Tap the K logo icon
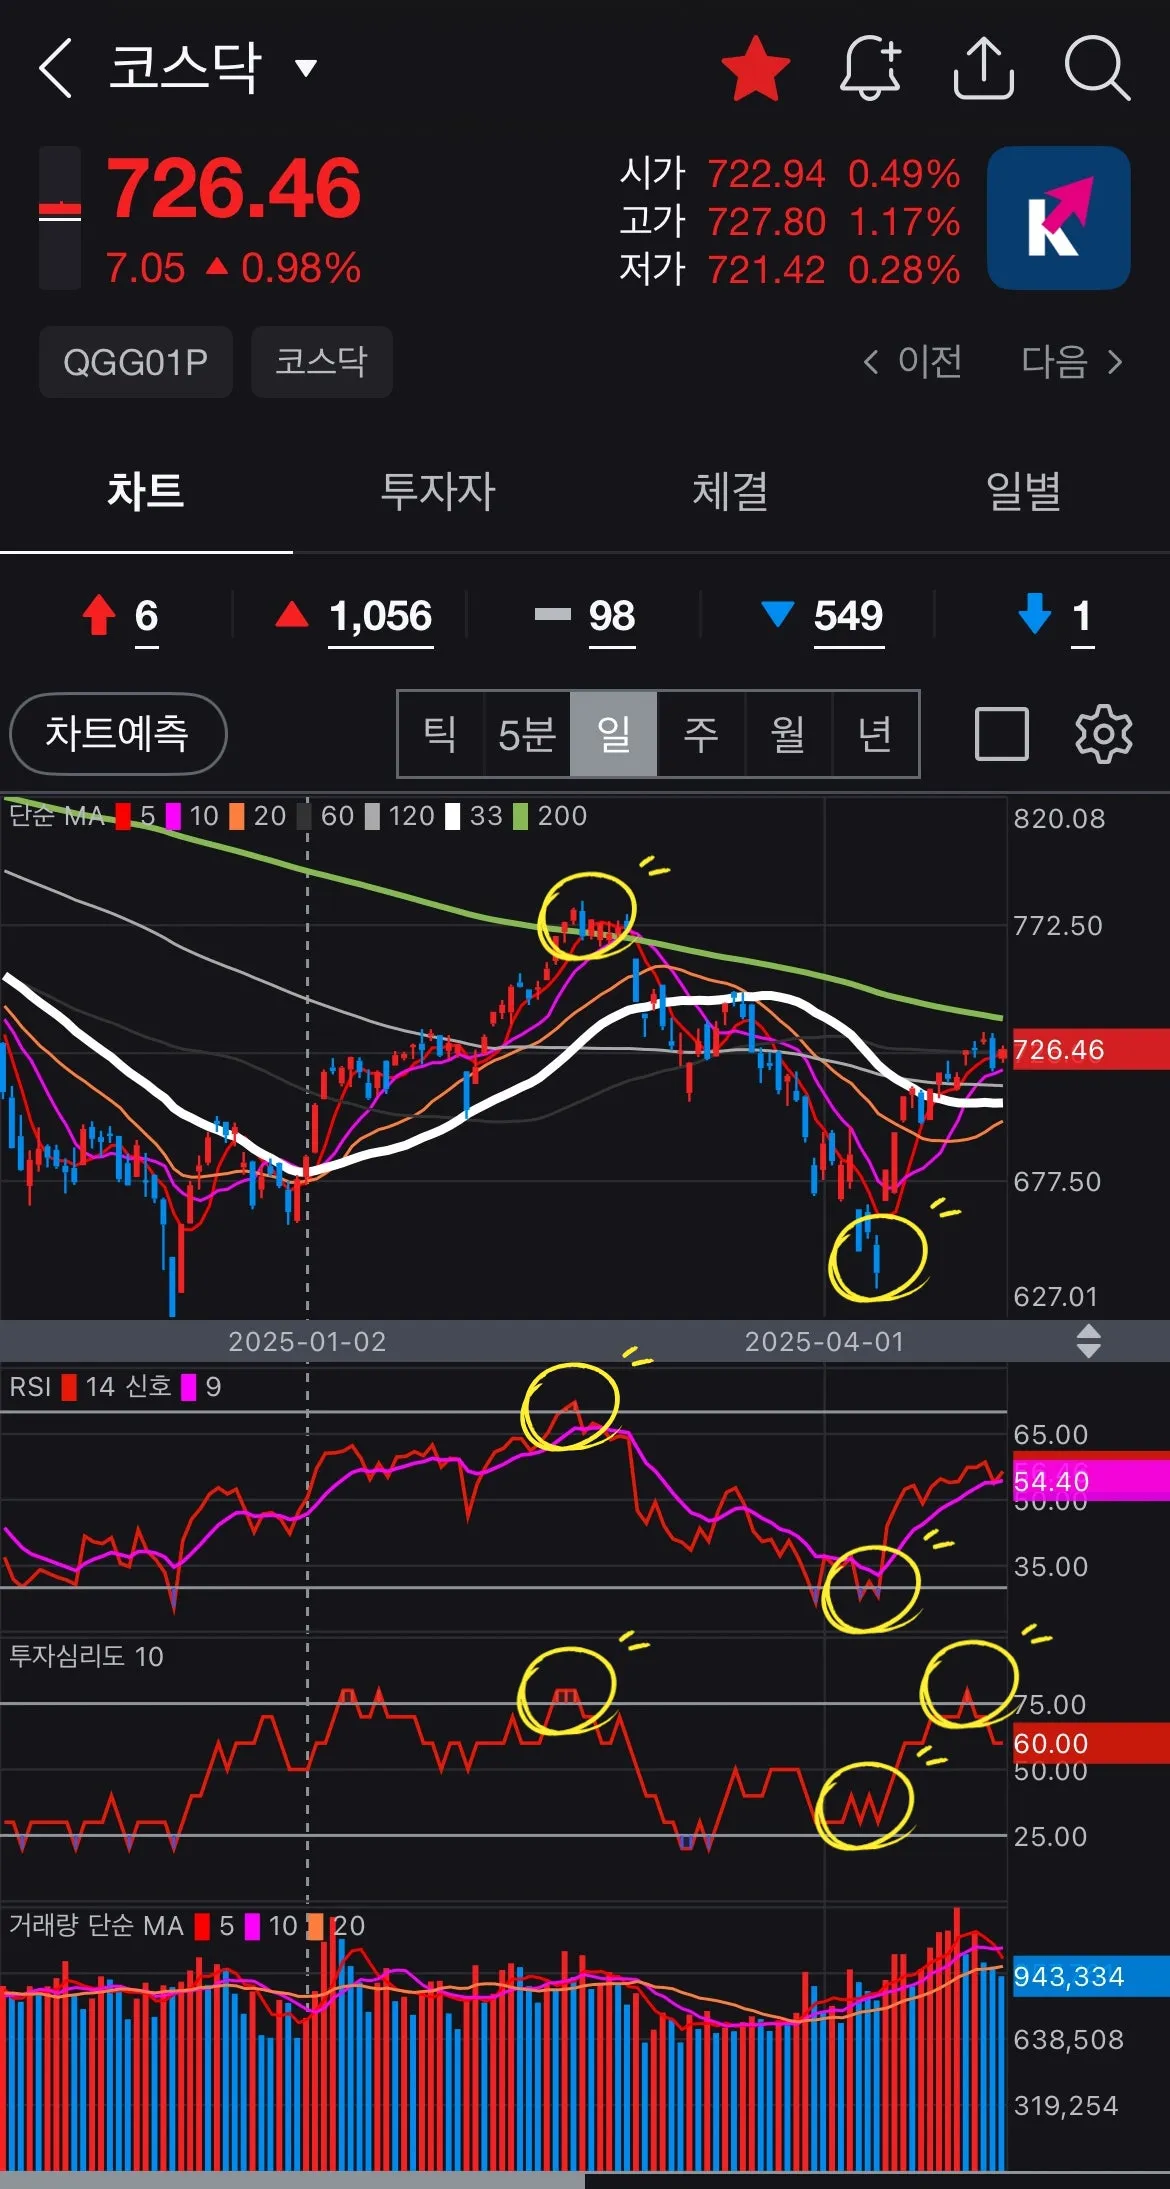This screenshot has width=1170, height=2189. click(1058, 218)
